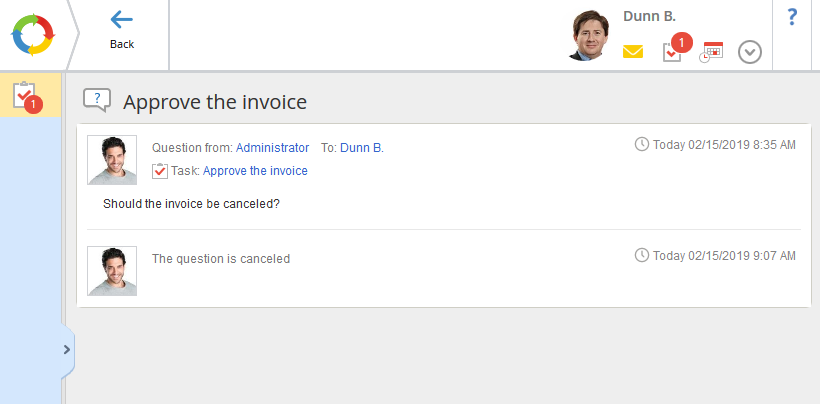Click the Administrator avatar in the question
Image resolution: width=820 pixels, height=404 pixels.
coord(112,160)
